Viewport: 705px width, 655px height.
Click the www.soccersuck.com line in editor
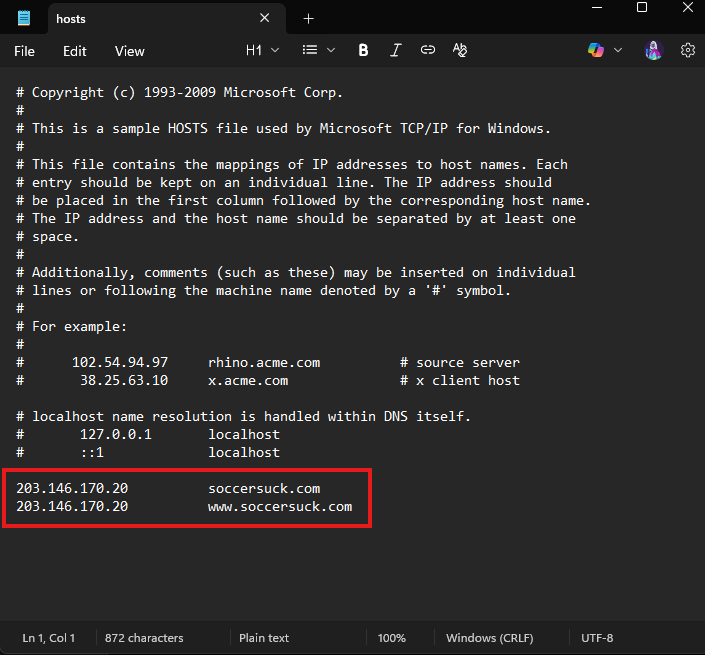[x=280, y=506]
